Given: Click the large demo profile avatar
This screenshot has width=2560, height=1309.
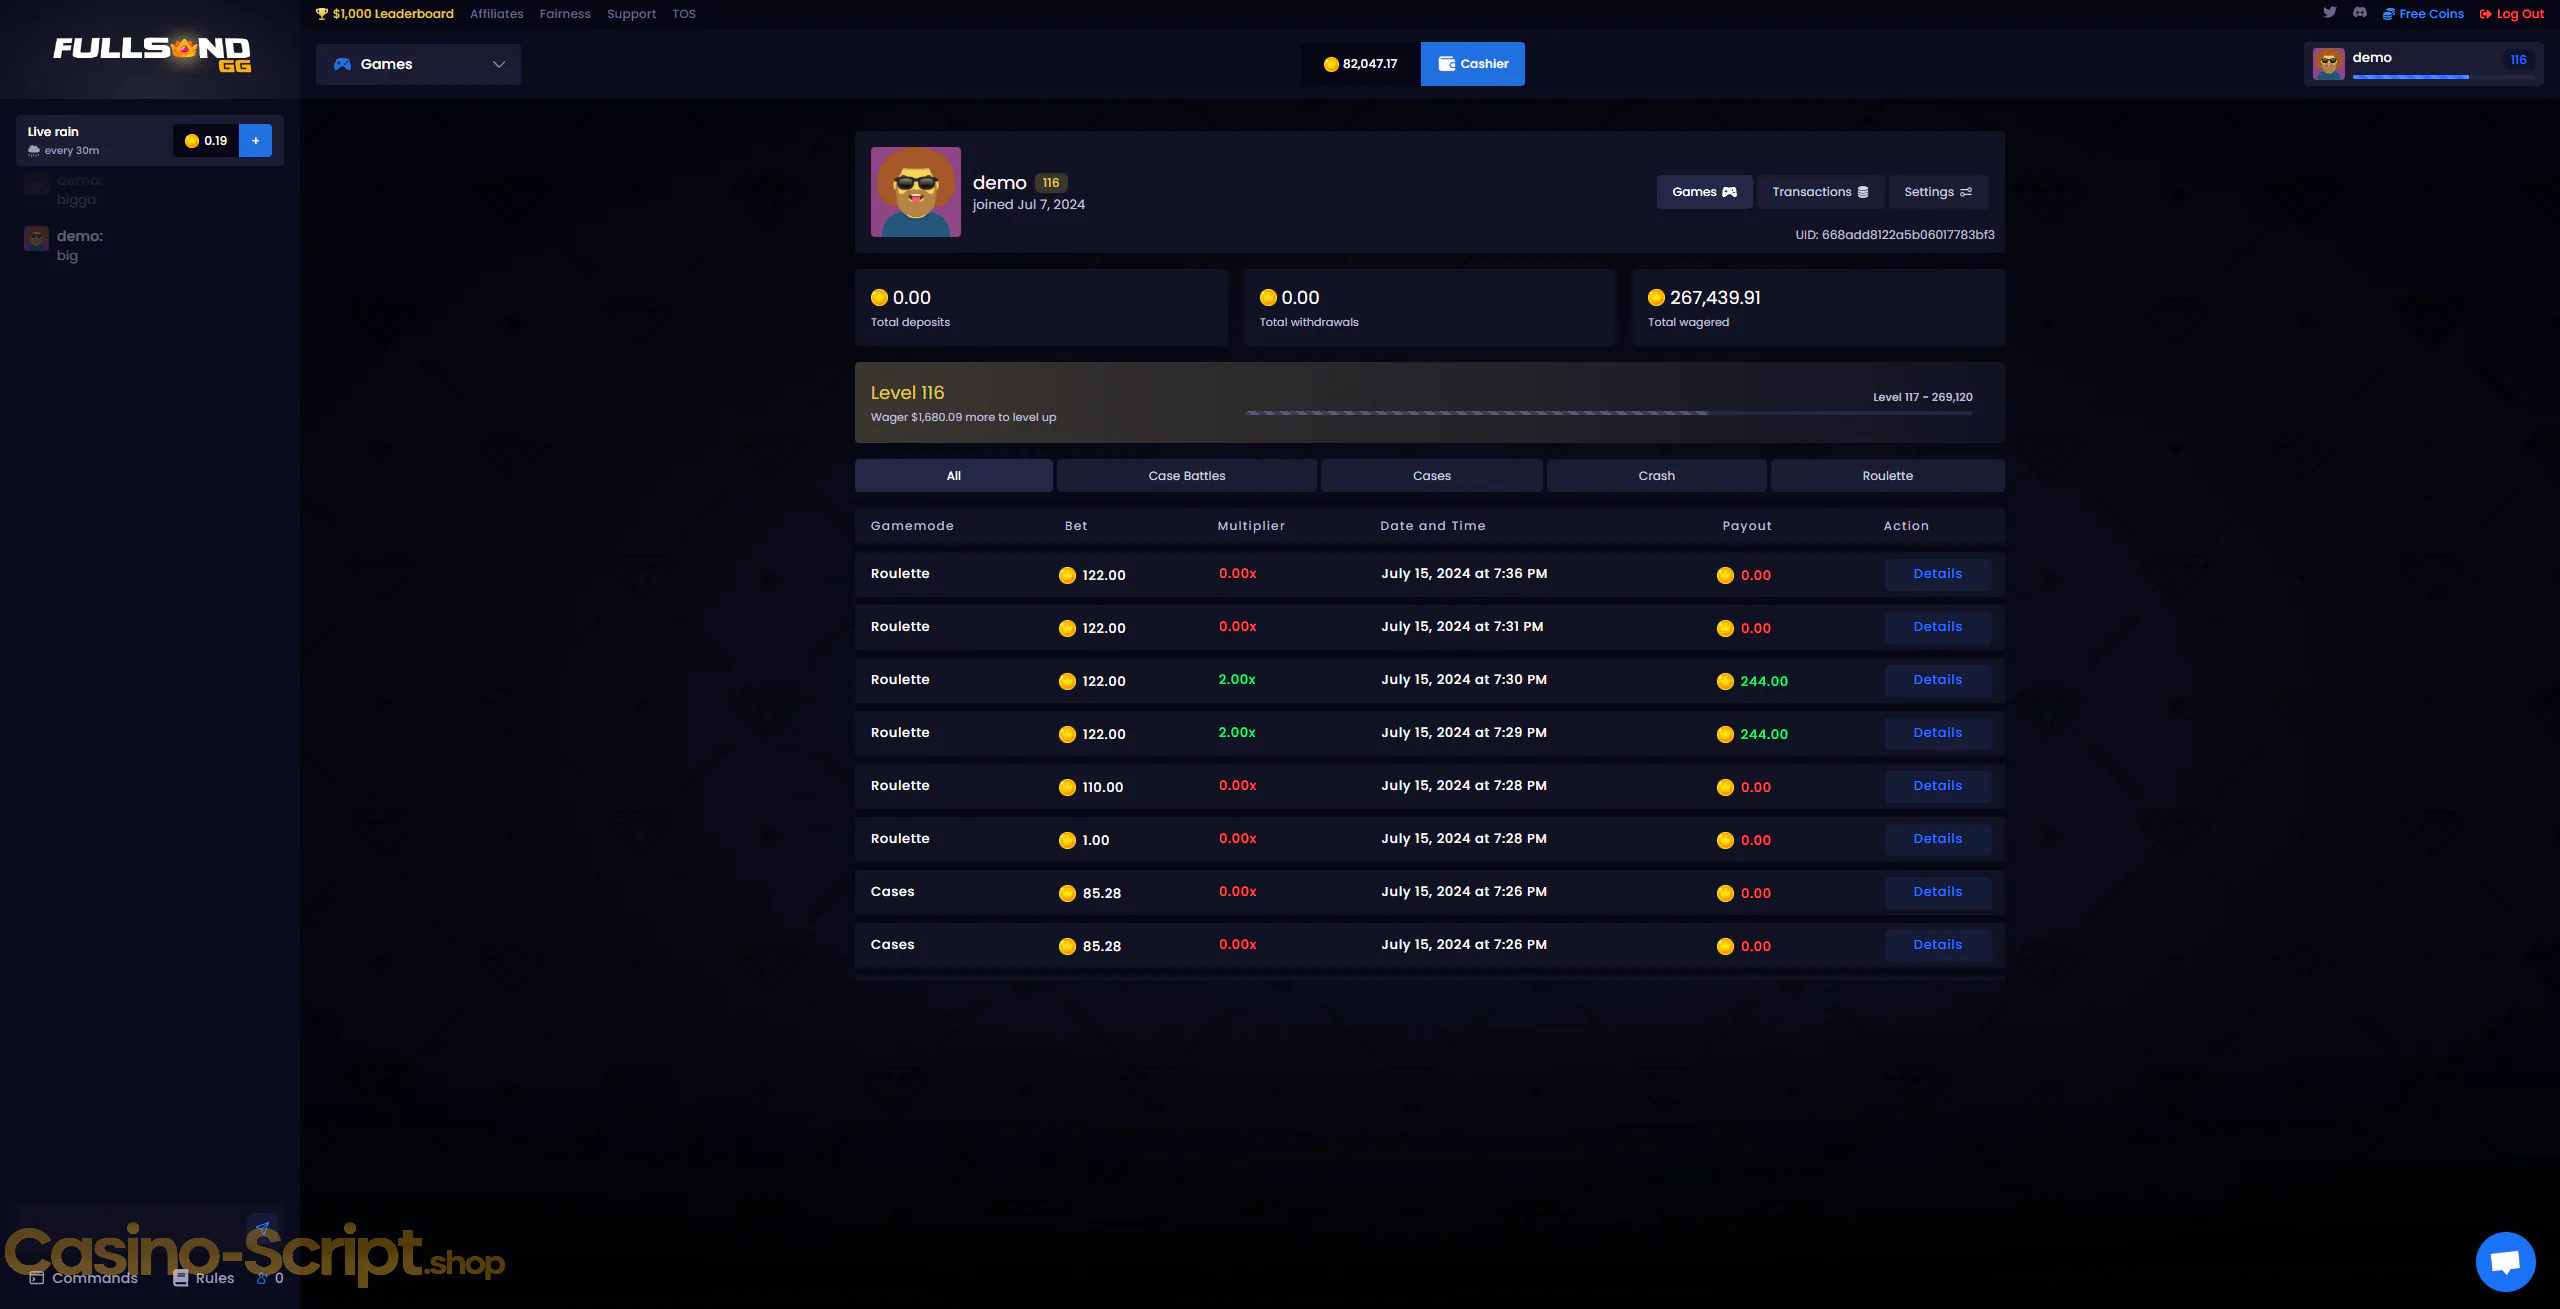Looking at the screenshot, I should (x=915, y=192).
